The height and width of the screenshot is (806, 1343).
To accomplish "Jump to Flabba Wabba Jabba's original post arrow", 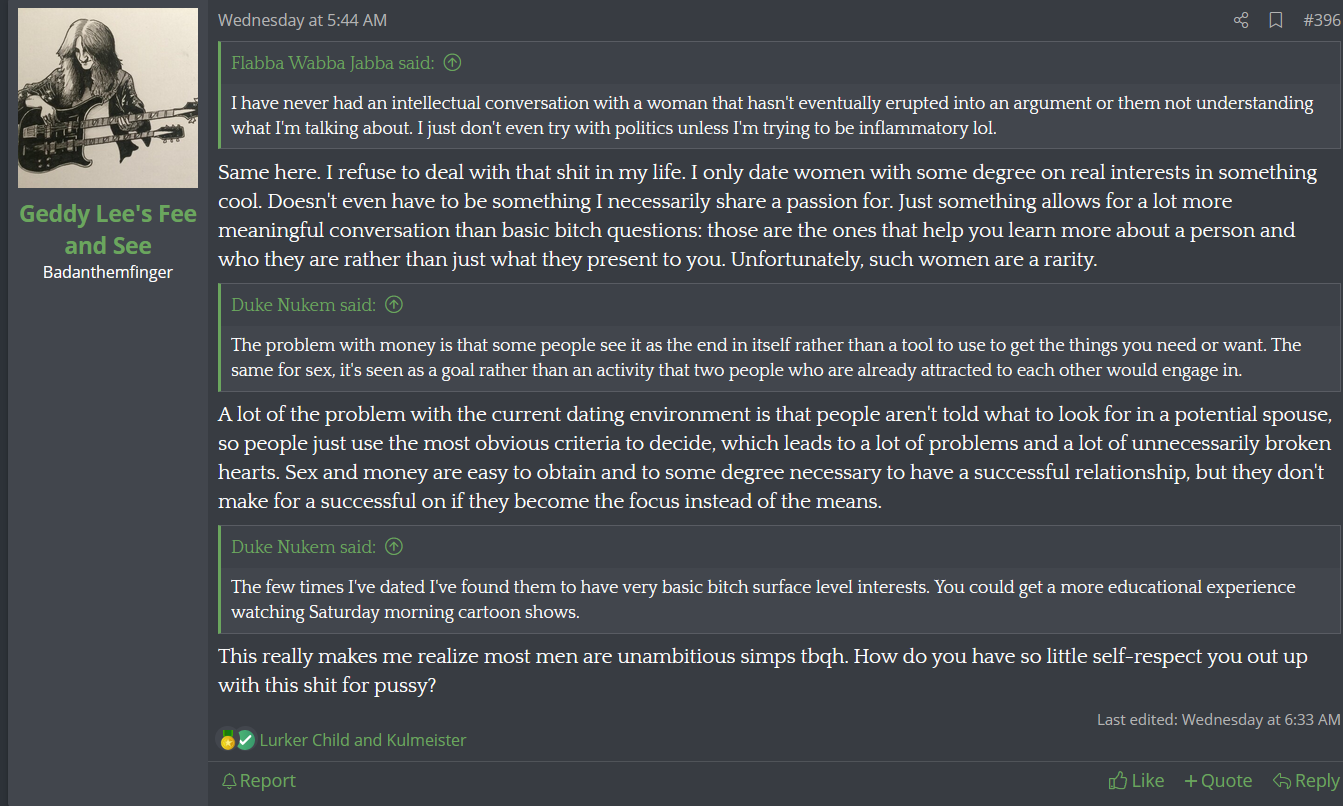I will (452, 63).
